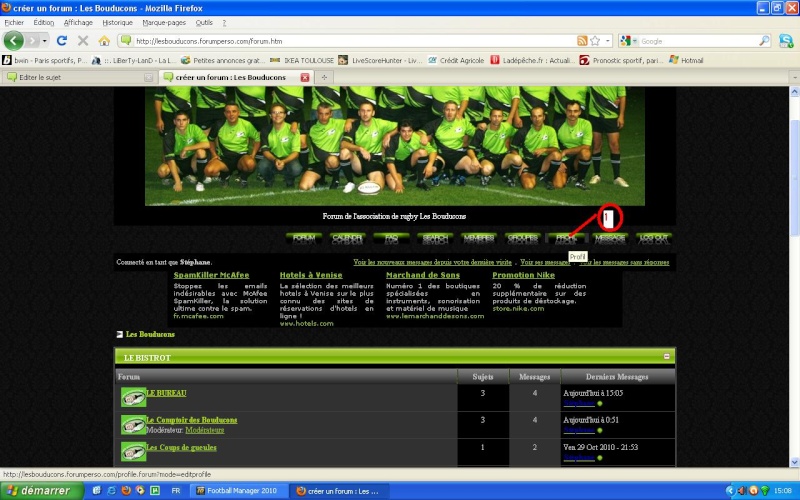Click the LOG OUT navigation button
The width and height of the screenshot is (800, 500).
654,238
